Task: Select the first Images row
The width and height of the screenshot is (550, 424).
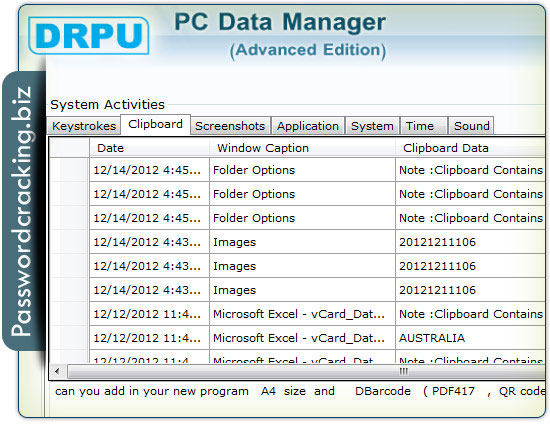Action: click(317, 242)
